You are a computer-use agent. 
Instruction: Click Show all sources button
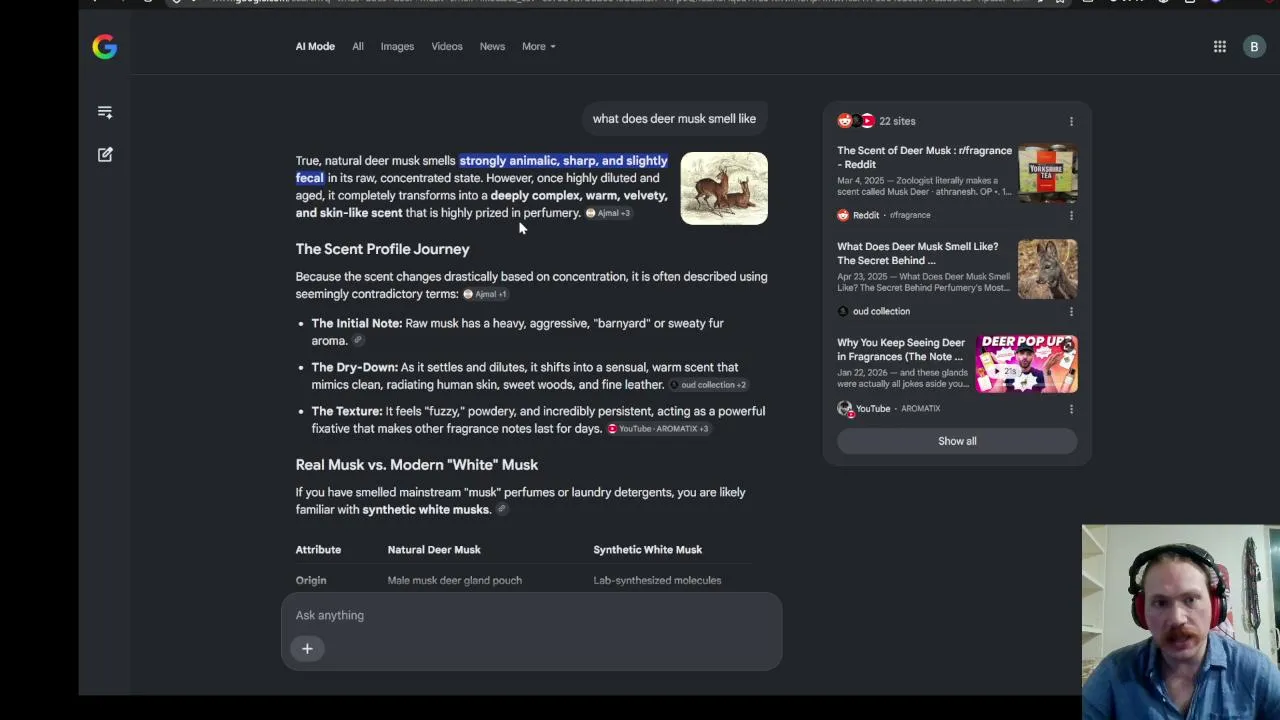[x=957, y=441]
